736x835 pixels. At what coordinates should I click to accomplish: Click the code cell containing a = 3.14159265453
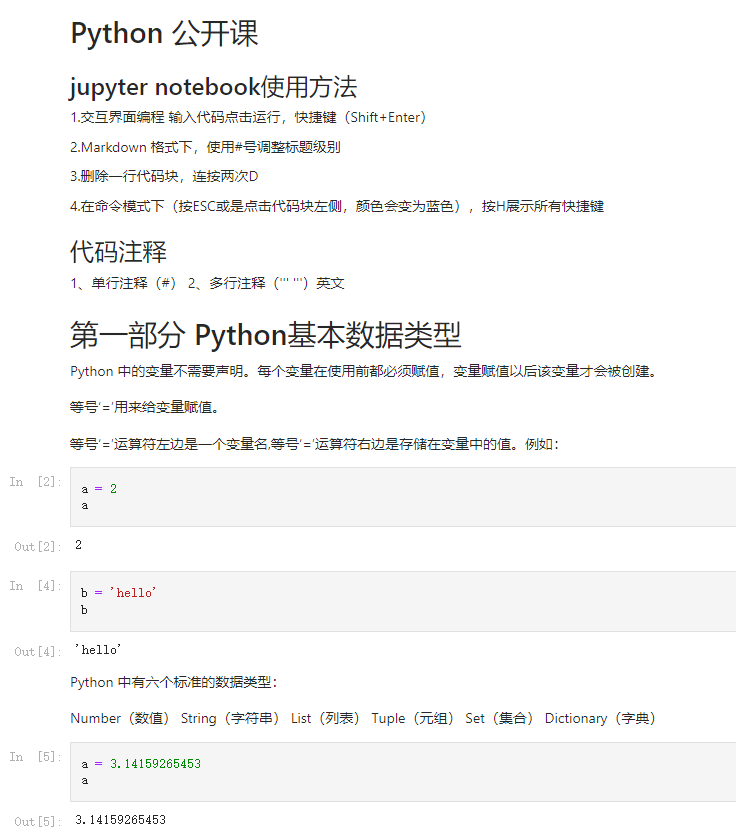pyautogui.click(x=403, y=772)
